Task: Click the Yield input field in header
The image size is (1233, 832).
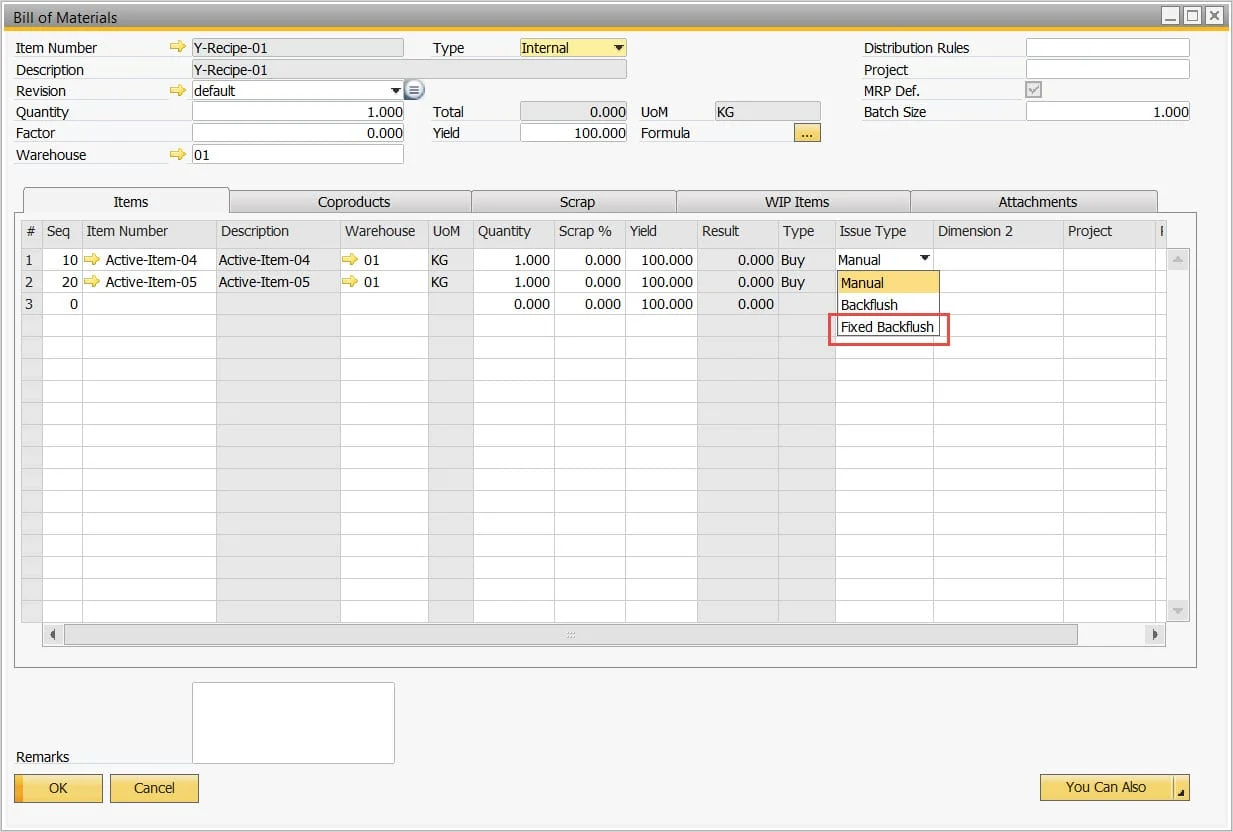Action: (x=574, y=133)
